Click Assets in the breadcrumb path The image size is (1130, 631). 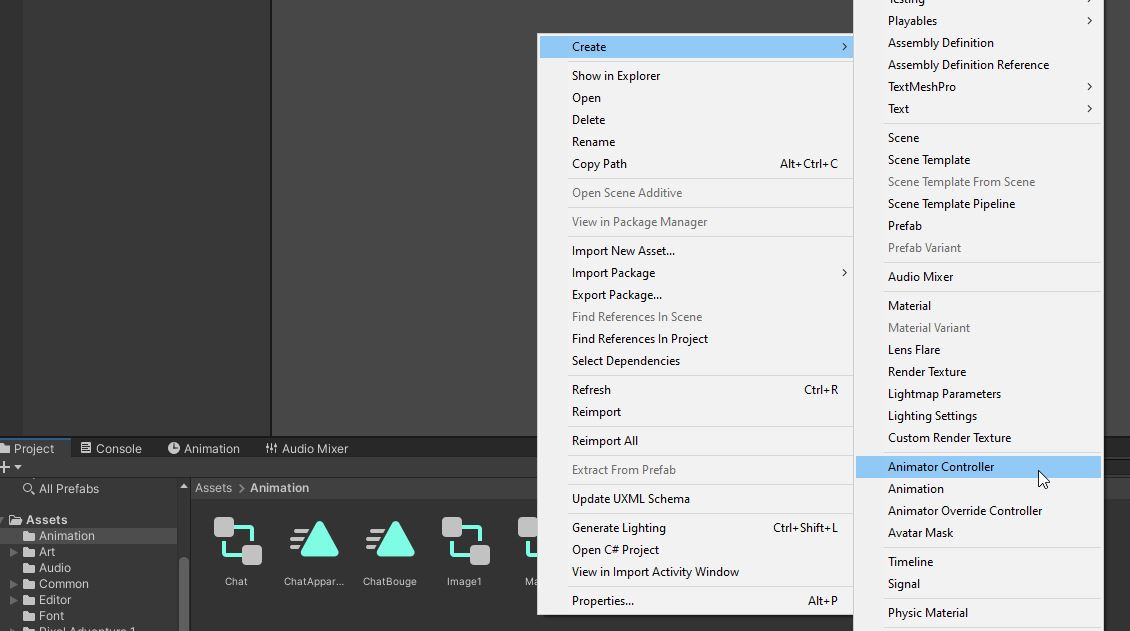tap(213, 488)
